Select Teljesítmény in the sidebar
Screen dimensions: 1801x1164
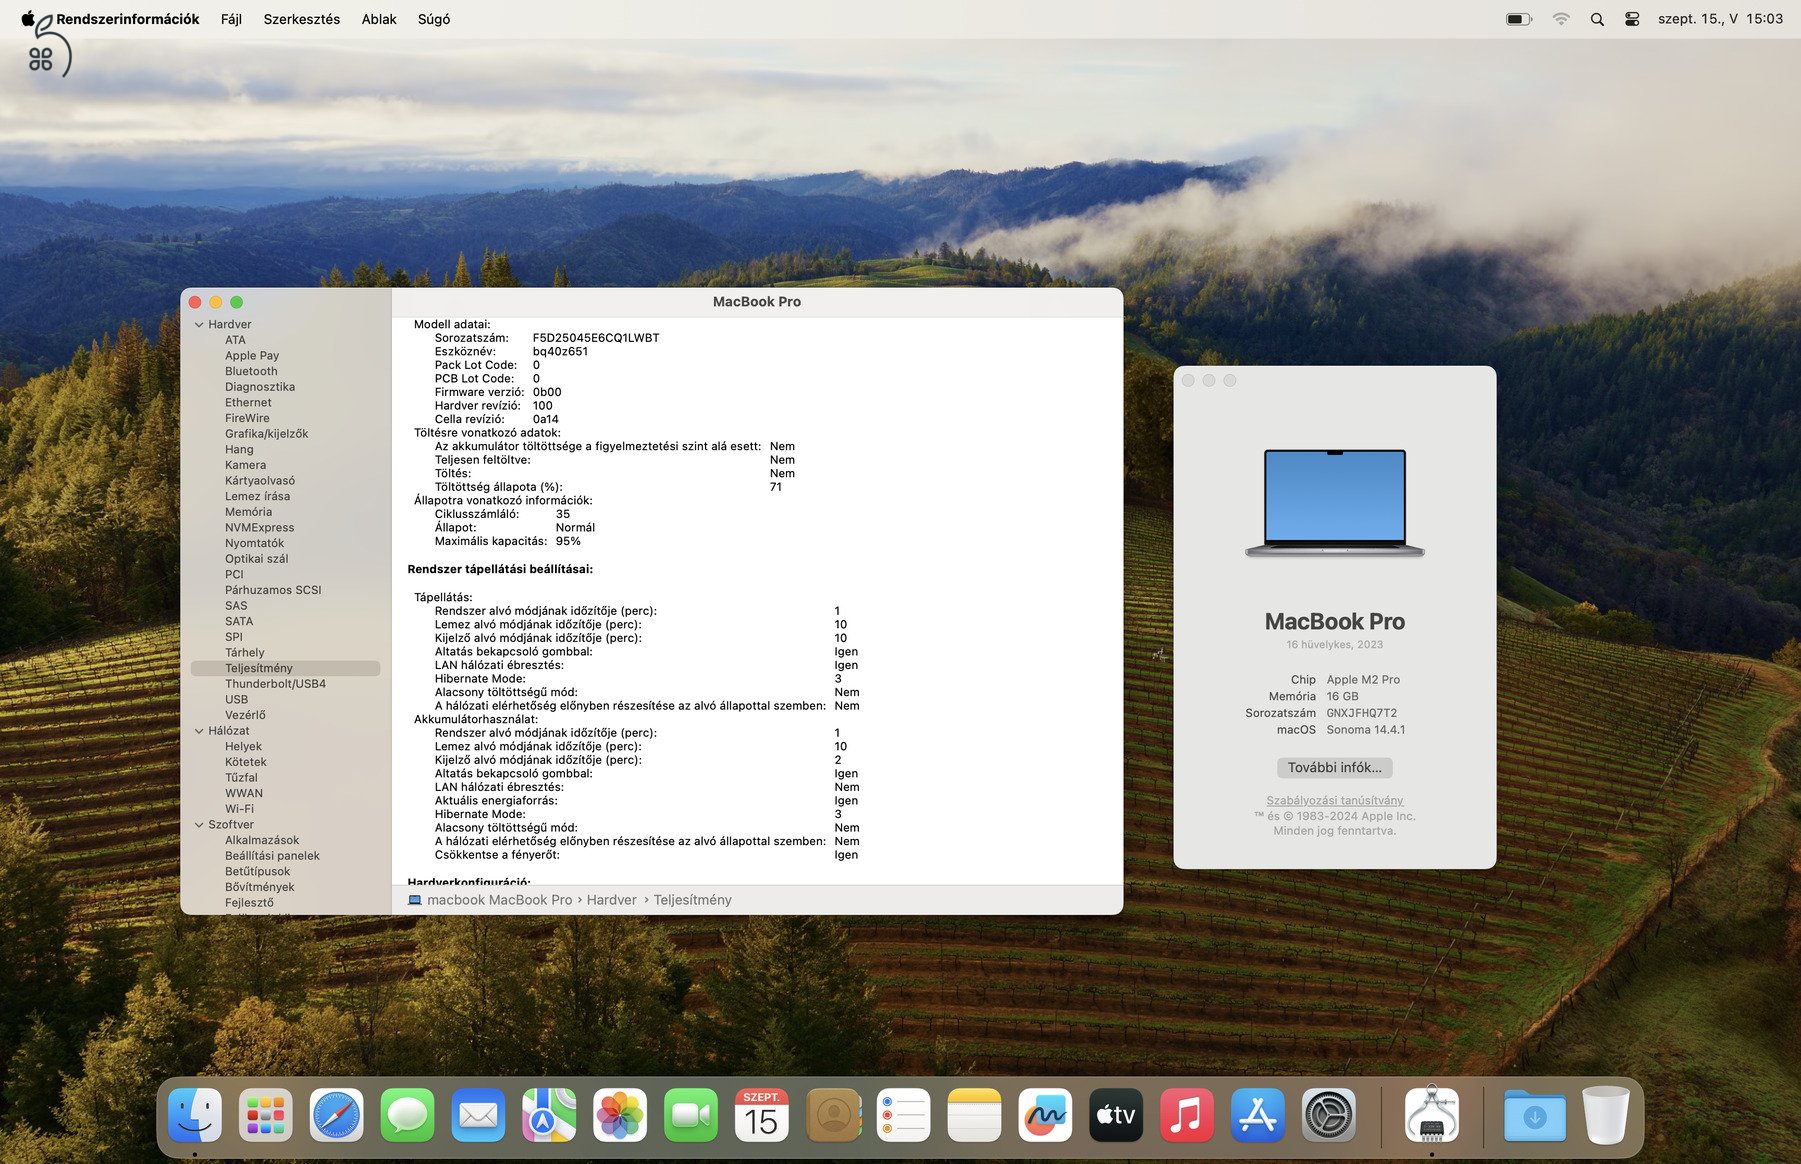[285, 669]
